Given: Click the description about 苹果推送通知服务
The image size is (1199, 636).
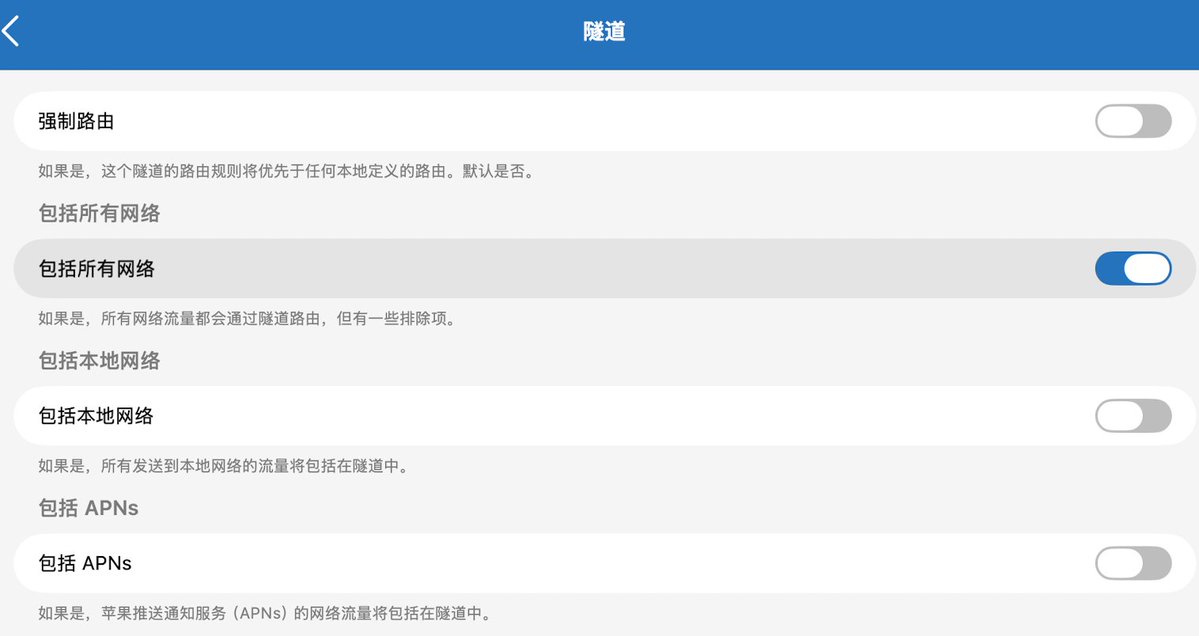Looking at the screenshot, I should click(265, 614).
